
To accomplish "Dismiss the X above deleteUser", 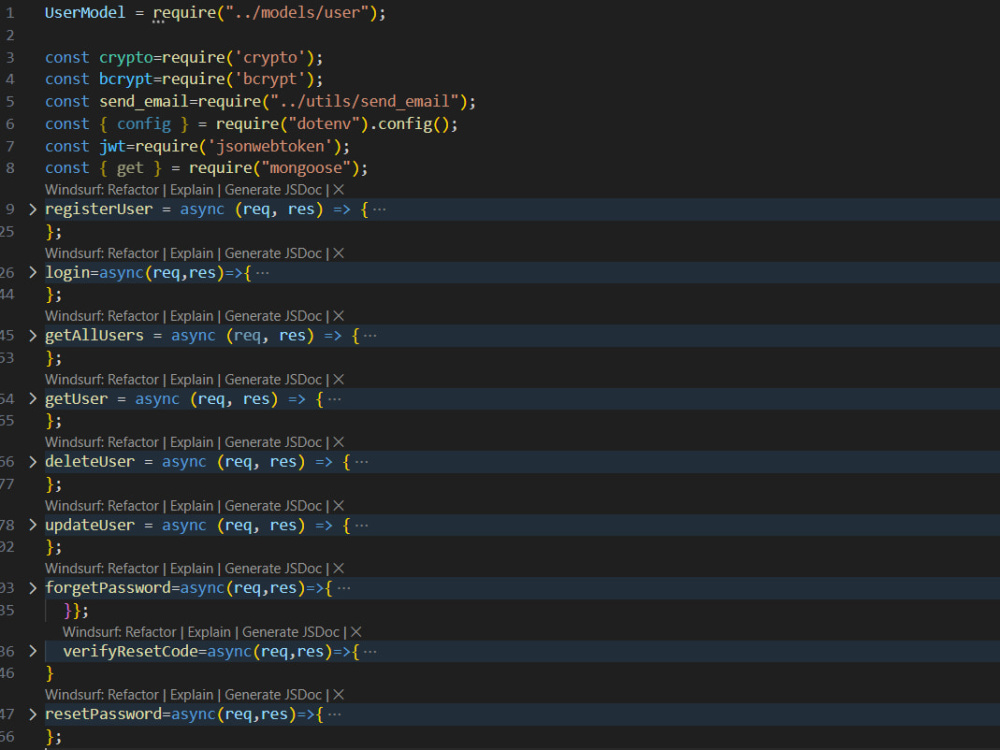I will point(339,443).
